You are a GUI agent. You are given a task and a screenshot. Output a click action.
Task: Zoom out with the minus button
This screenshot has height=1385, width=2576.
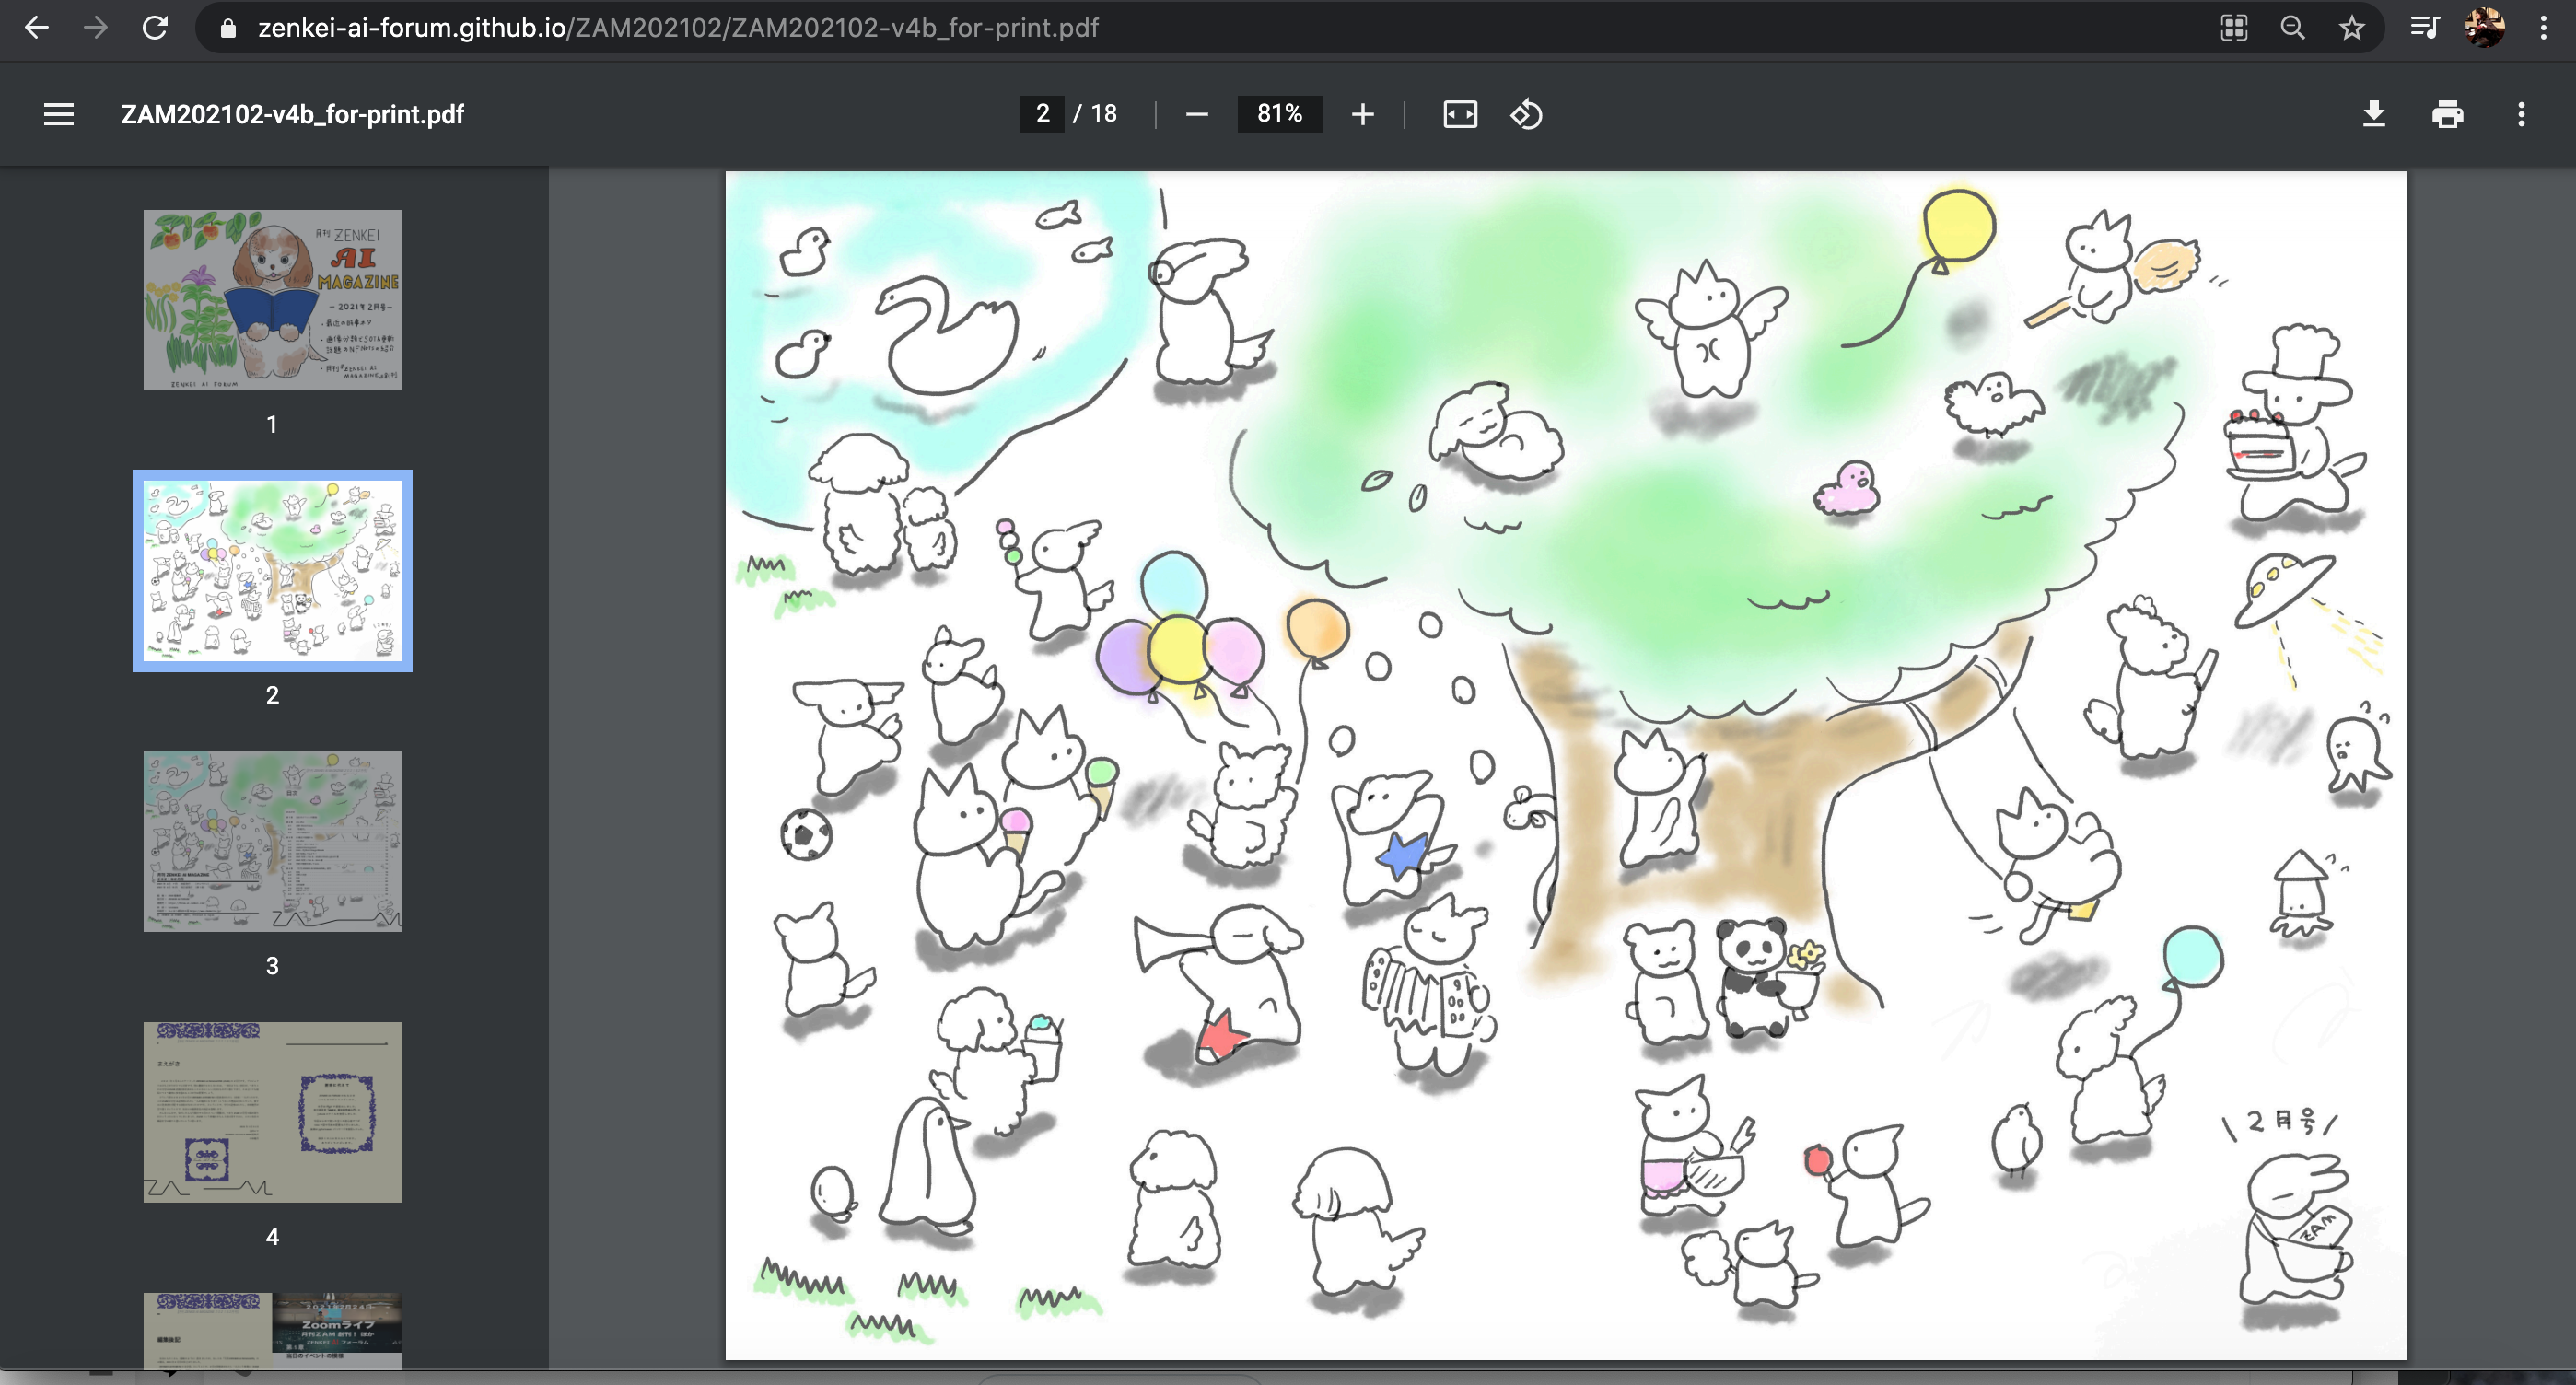click(1197, 114)
